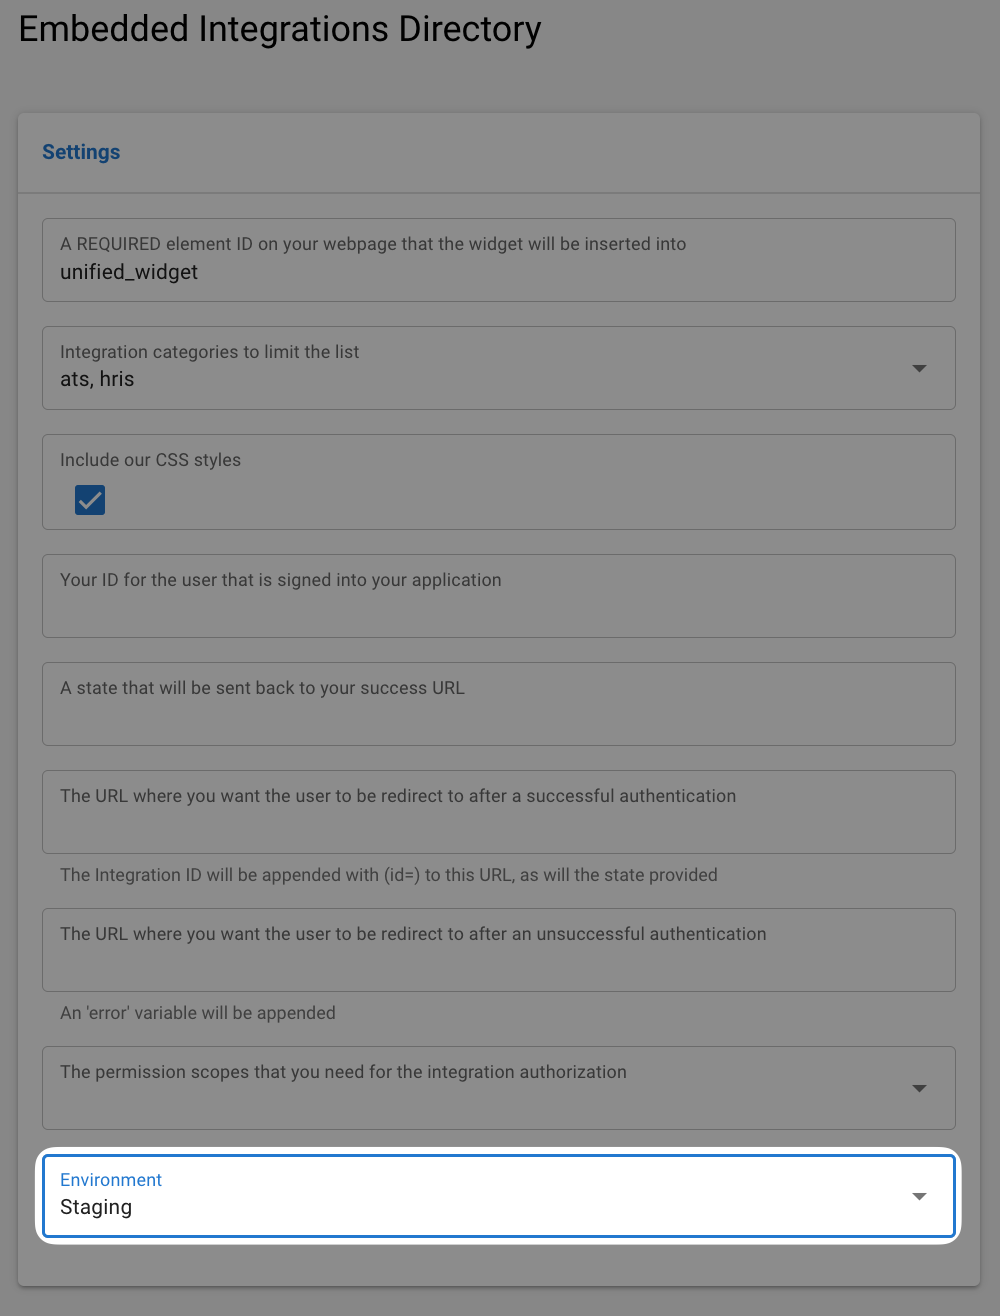Focus the successful authentication redirect URL field

(498, 822)
